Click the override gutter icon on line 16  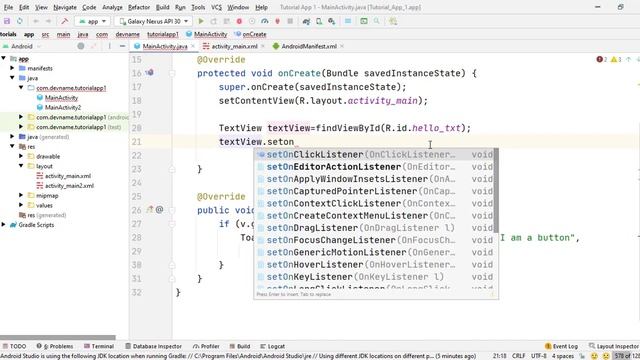(150, 73)
